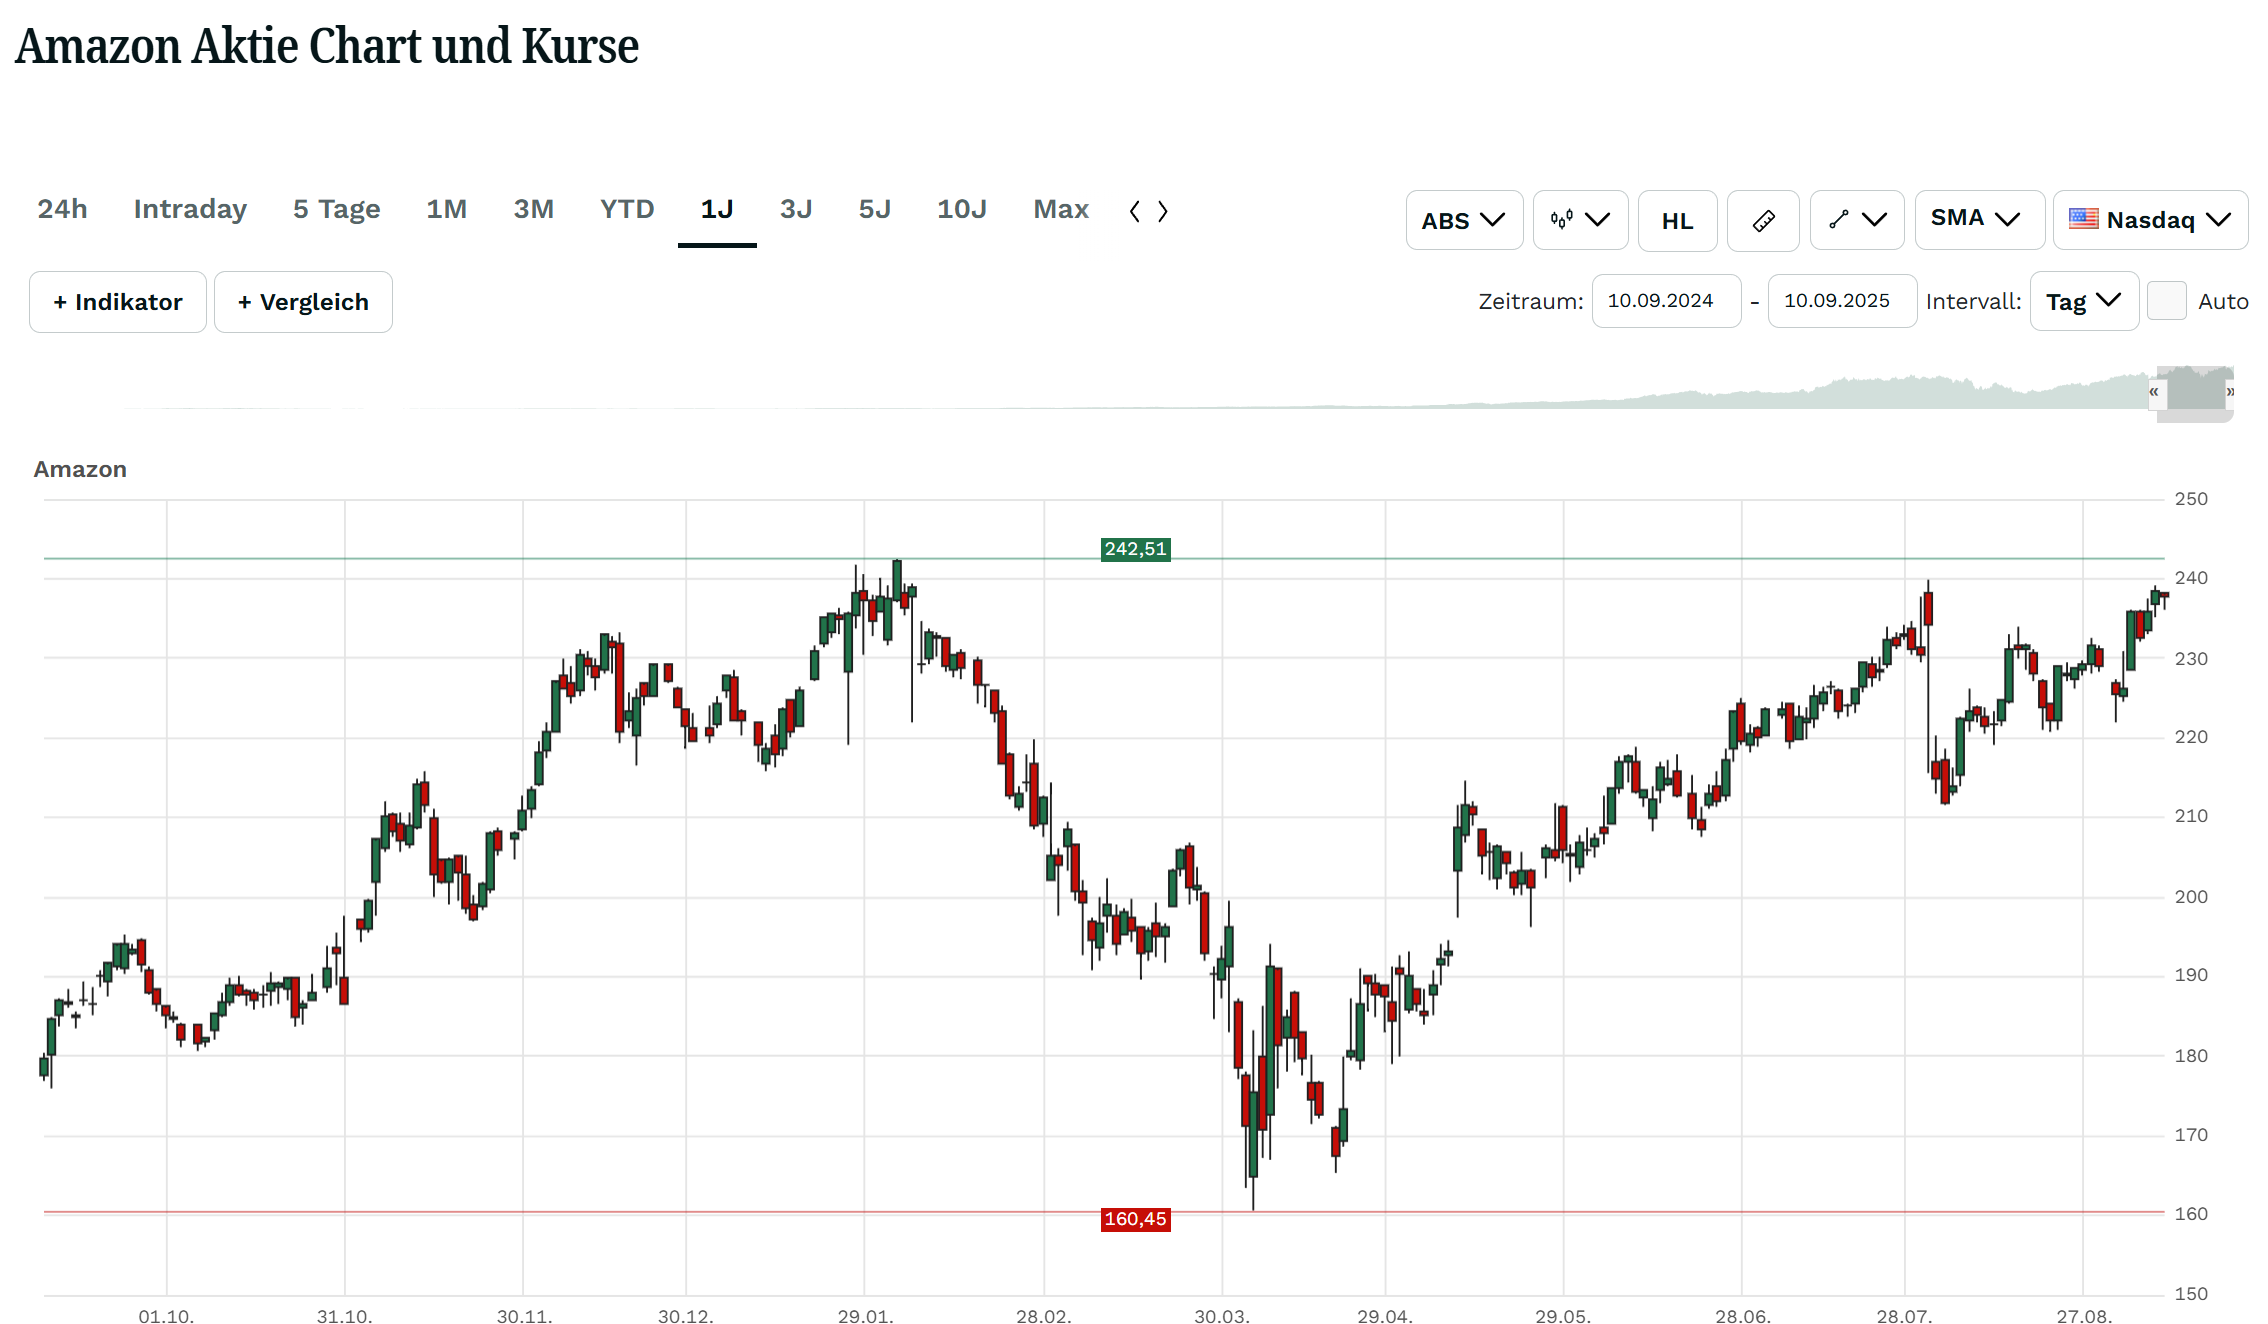Open the Nasdaq exchange dropdown
Screen dimensions: 2268x1324
(2150, 220)
